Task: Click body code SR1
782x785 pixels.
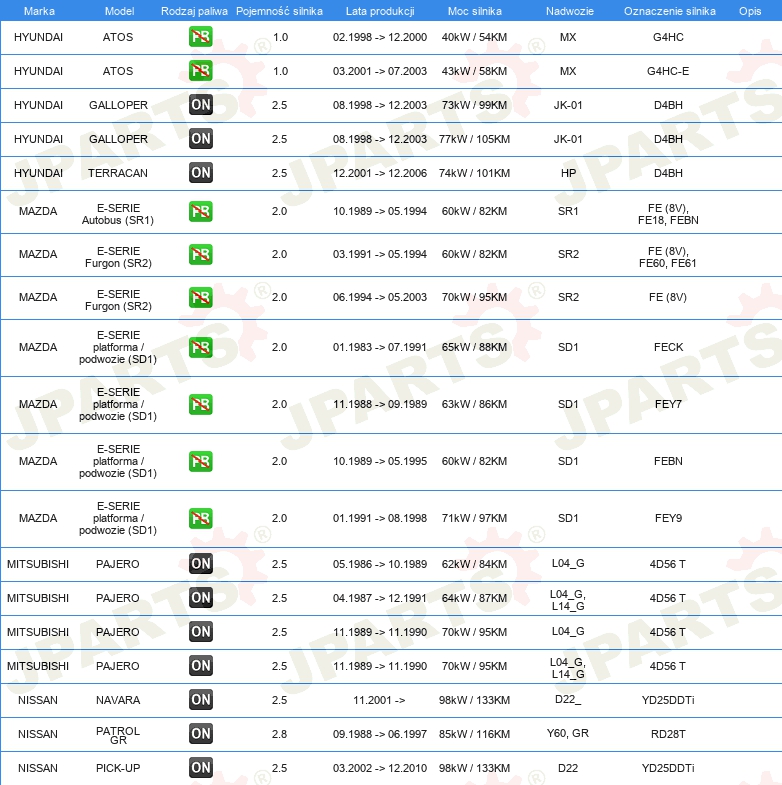Action: (x=568, y=211)
